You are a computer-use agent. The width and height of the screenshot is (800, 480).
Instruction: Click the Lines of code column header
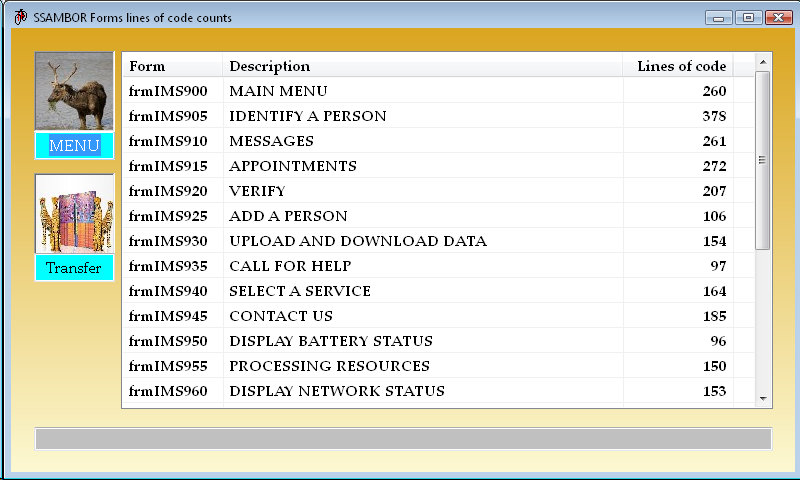680,66
